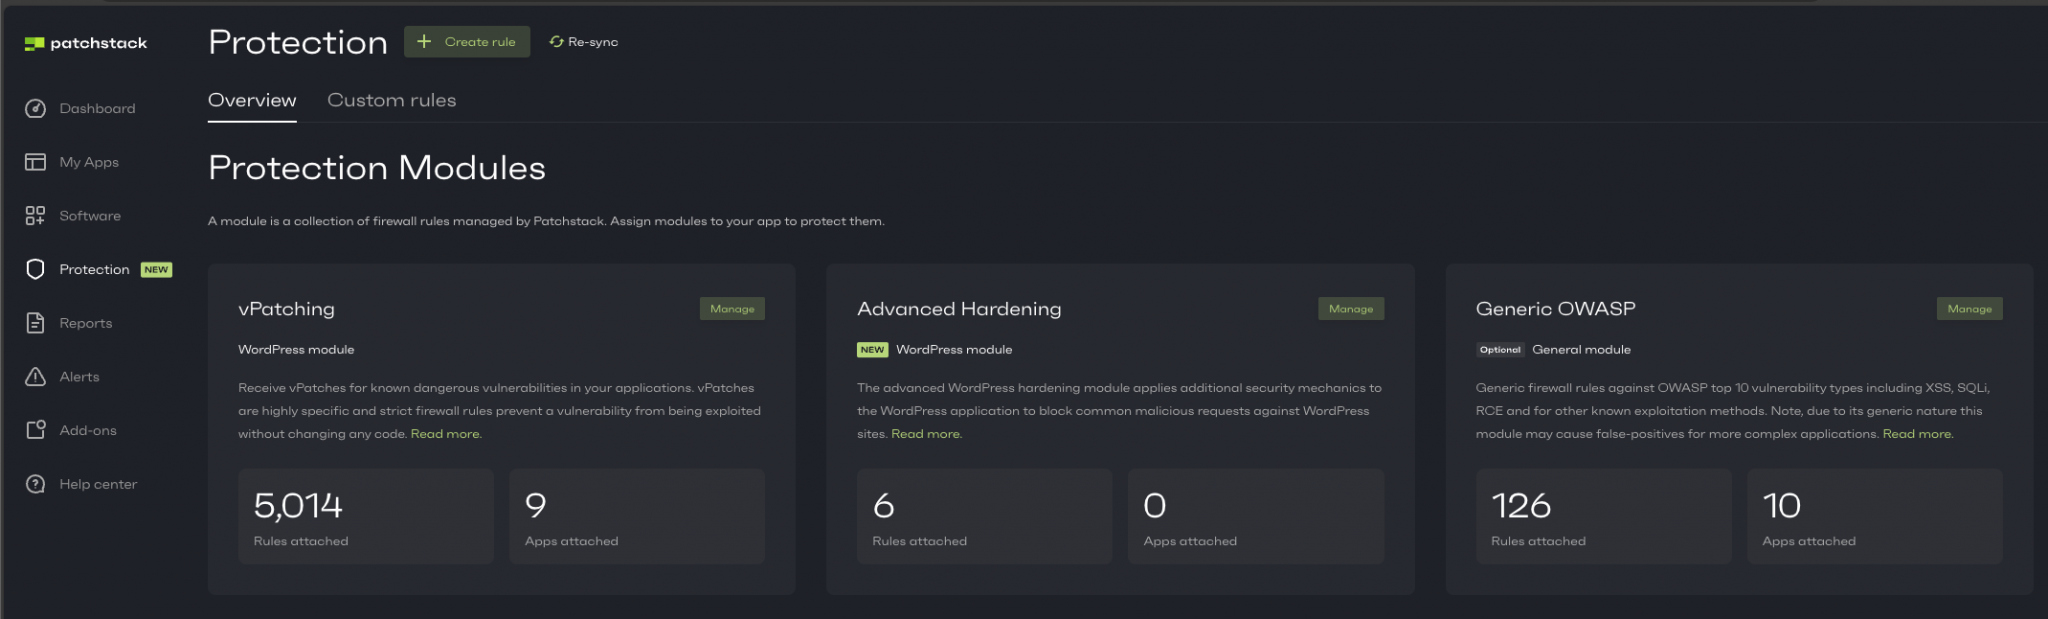This screenshot has height=619, width=2048.
Task: Click the vPatching card title
Action: coord(286,309)
